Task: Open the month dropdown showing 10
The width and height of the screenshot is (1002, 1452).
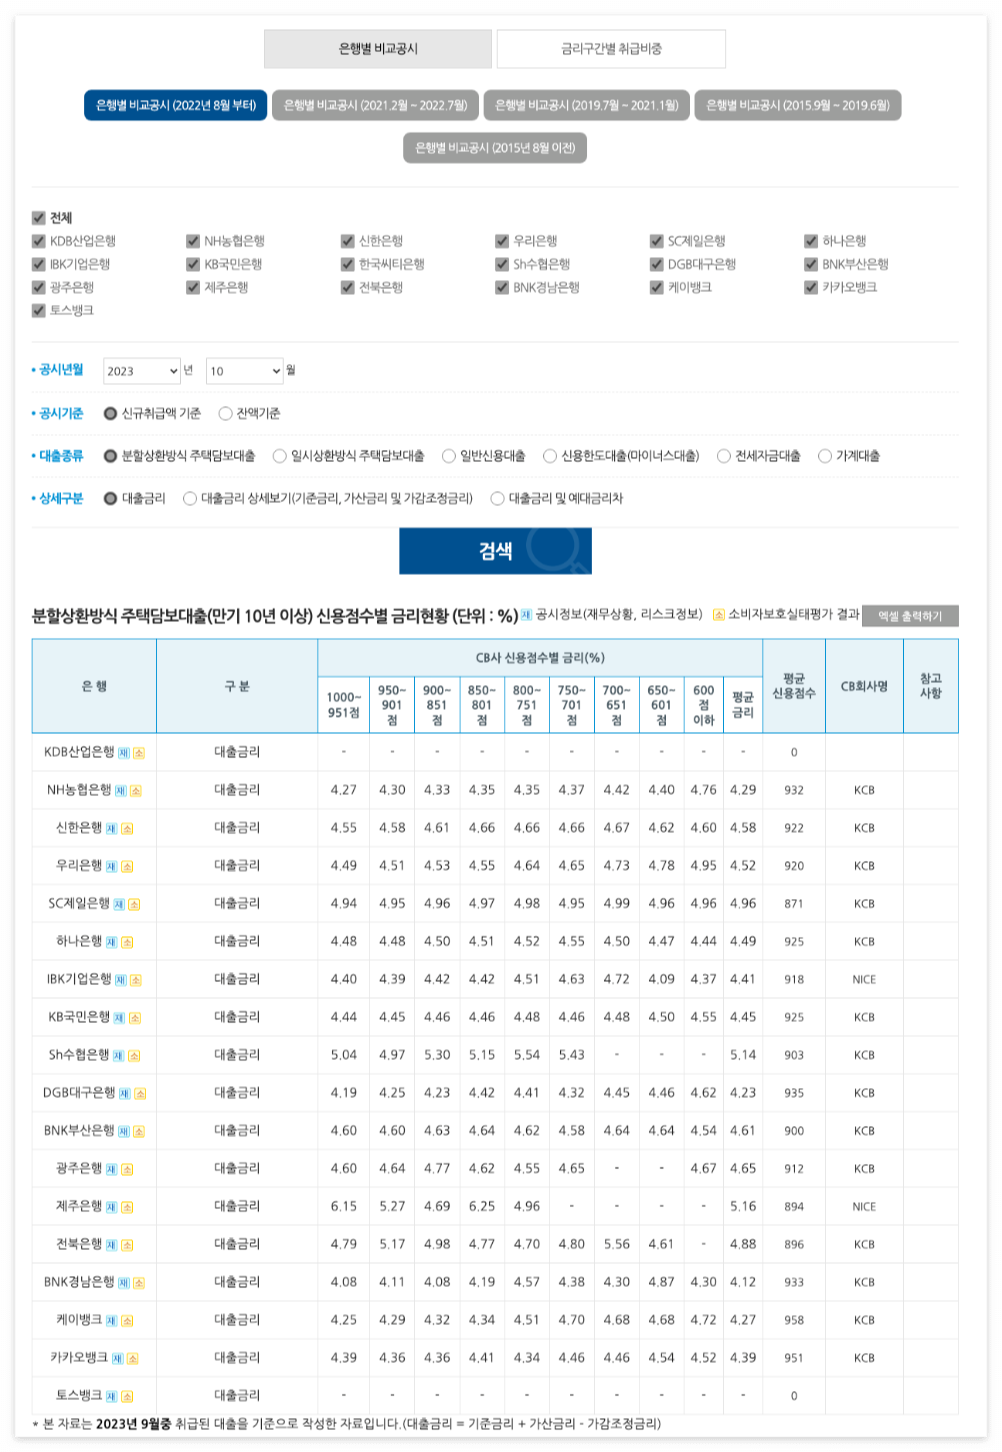Action: (x=245, y=371)
